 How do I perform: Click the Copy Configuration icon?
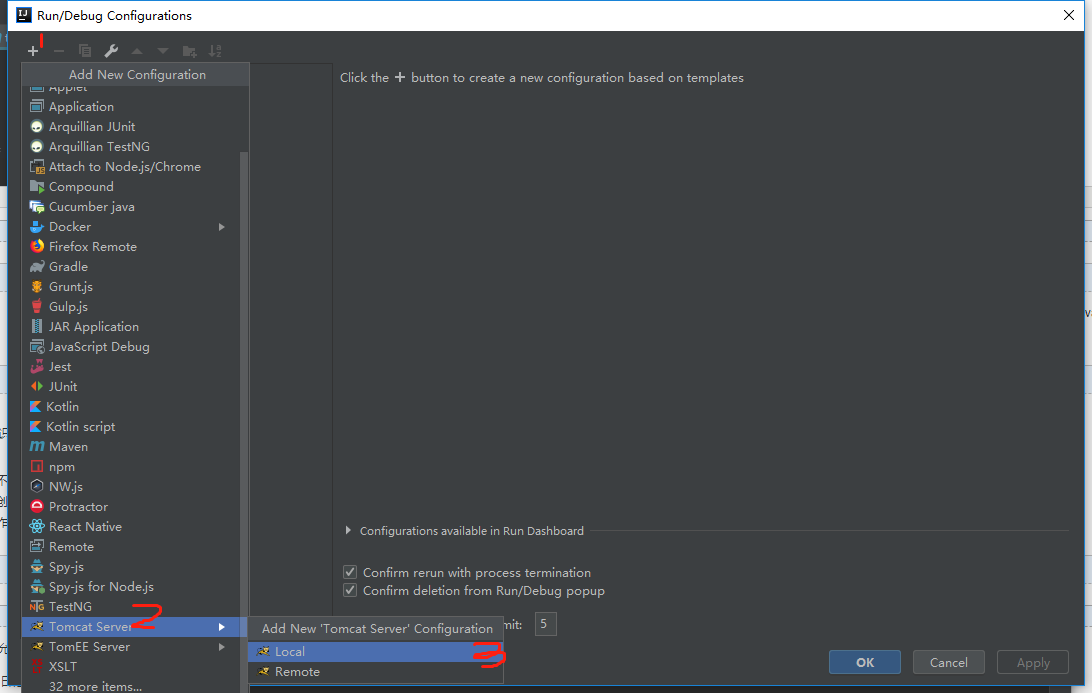pos(85,51)
